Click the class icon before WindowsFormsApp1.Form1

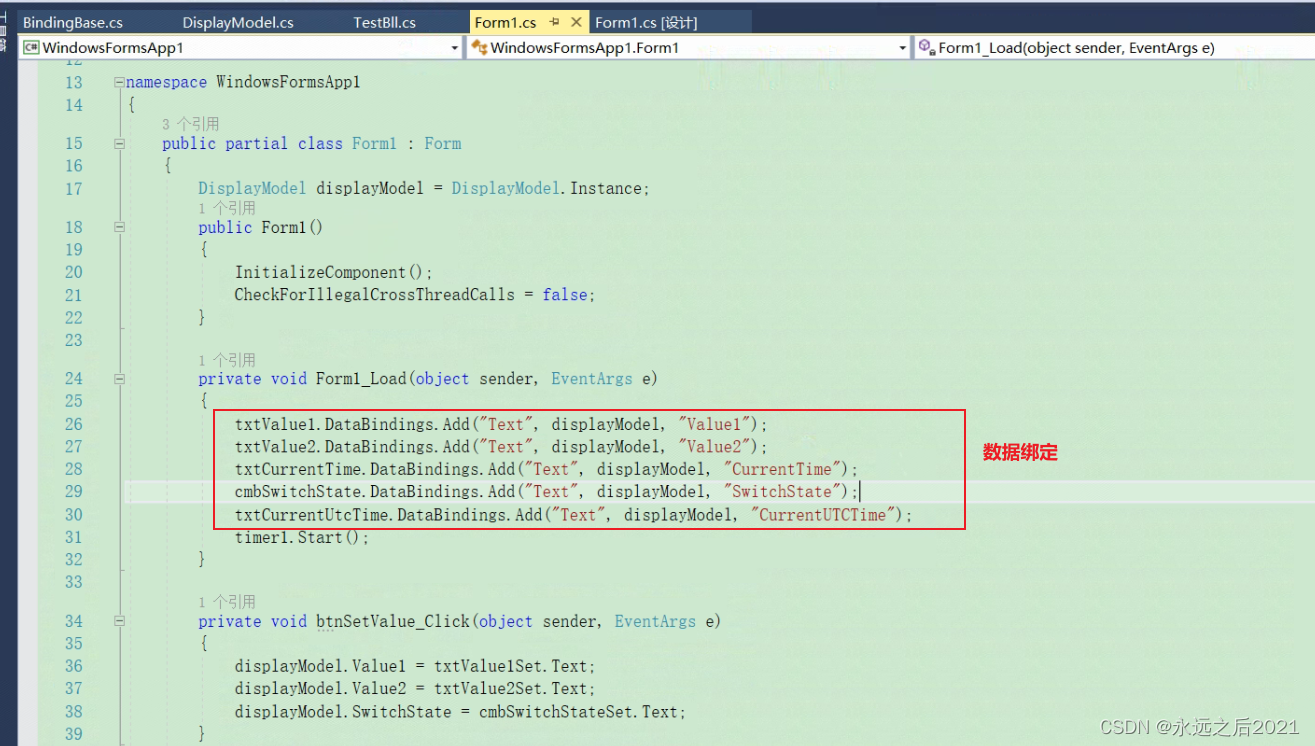480,47
